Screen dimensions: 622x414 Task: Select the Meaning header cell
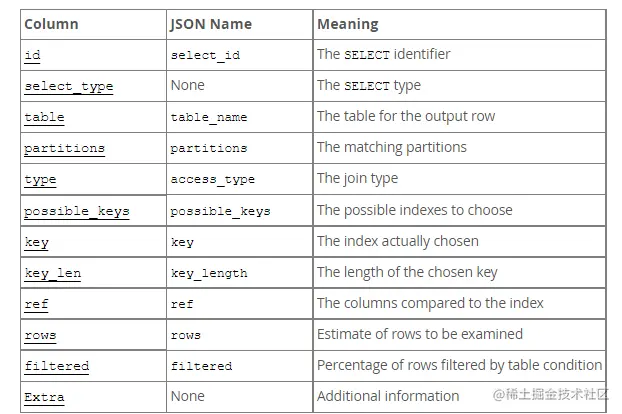coord(459,24)
